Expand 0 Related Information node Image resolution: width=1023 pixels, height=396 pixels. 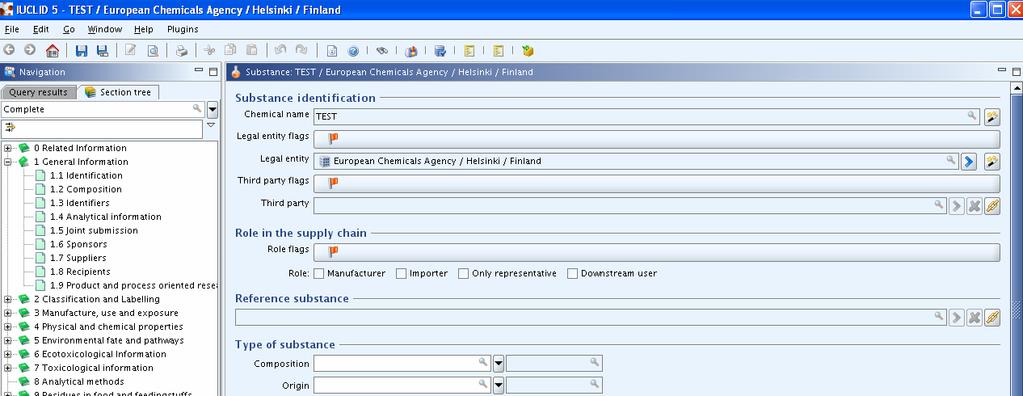pyautogui.click(x=8, y=148)
